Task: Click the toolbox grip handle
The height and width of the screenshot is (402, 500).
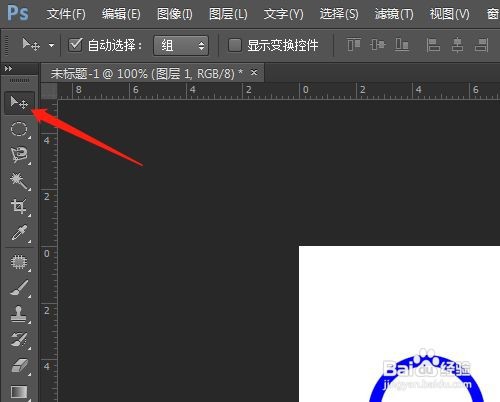Action: click(19, 80)
